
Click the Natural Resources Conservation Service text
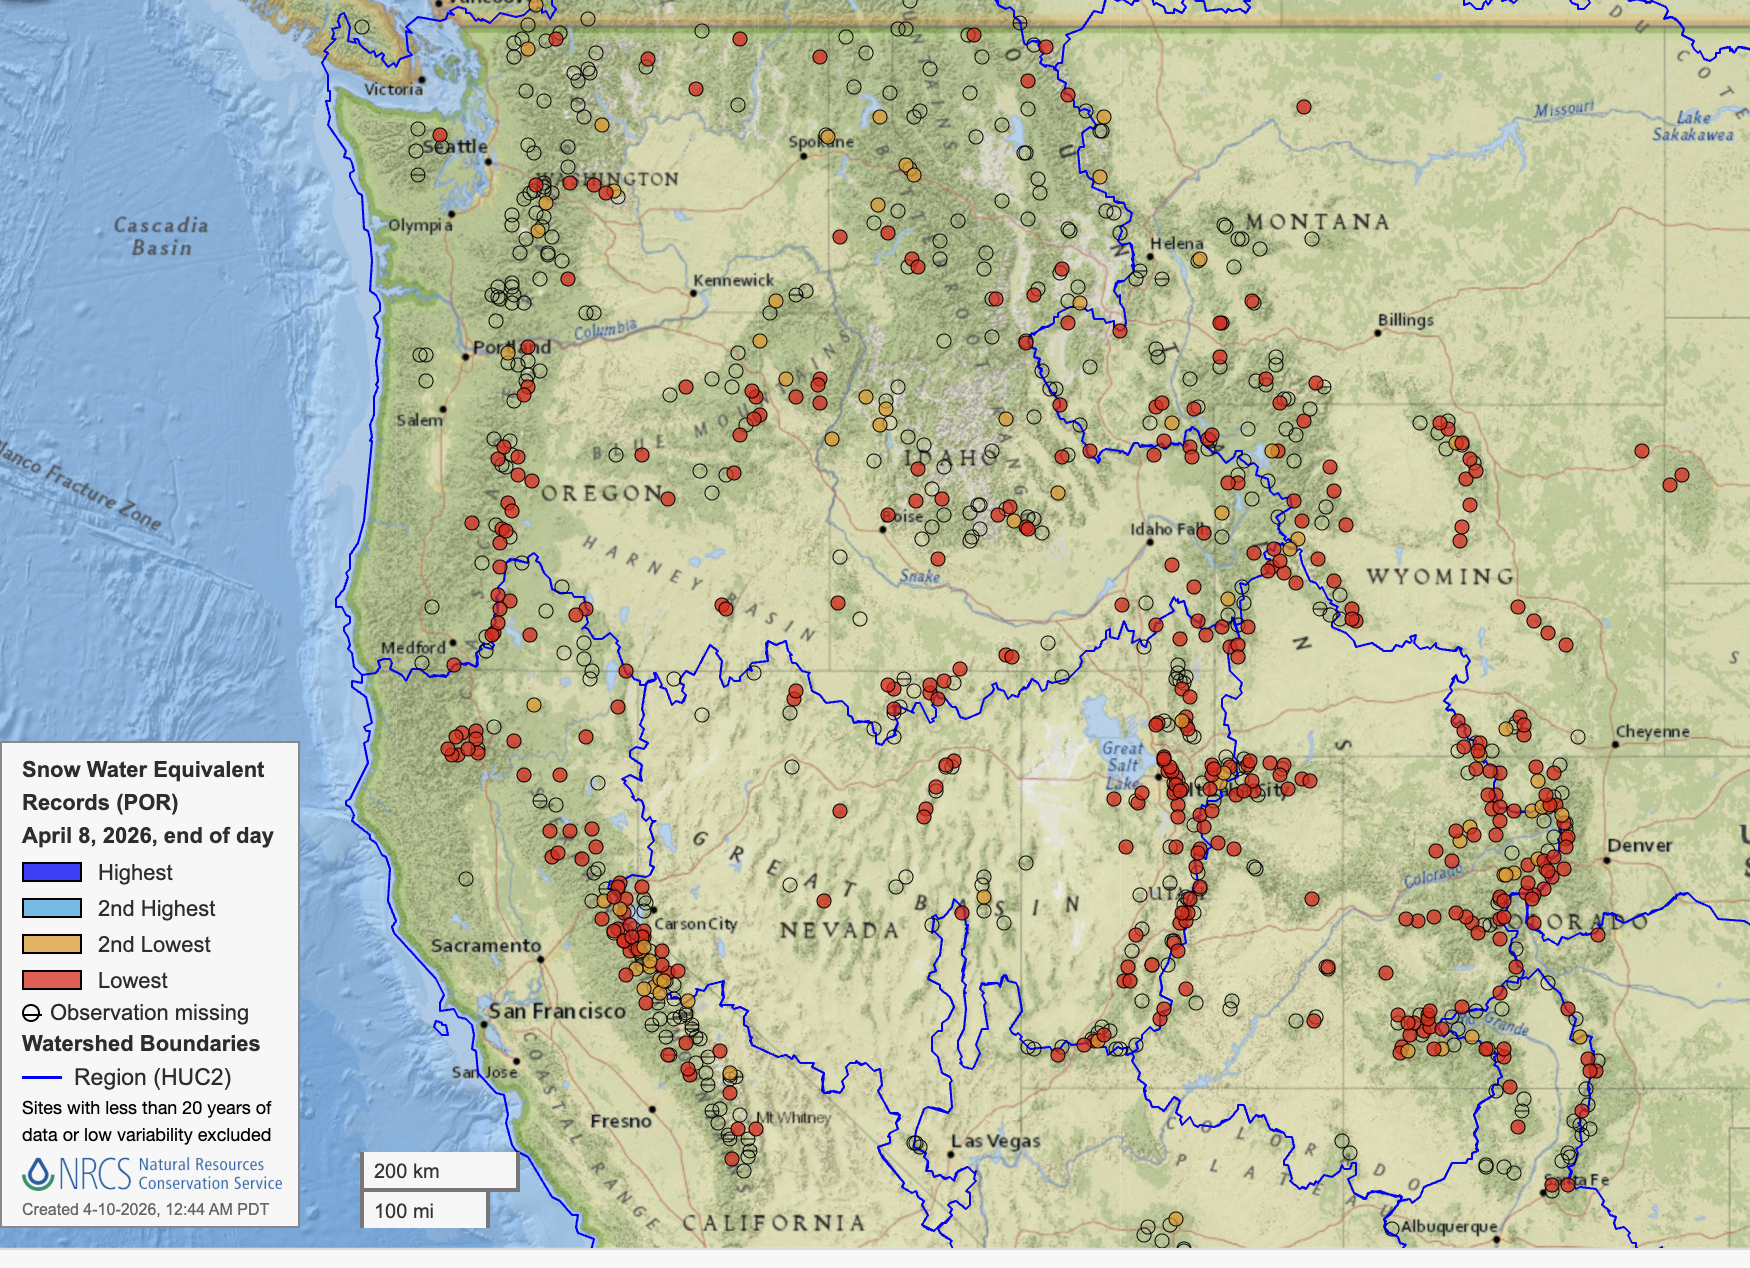[x=210, y=1174]
